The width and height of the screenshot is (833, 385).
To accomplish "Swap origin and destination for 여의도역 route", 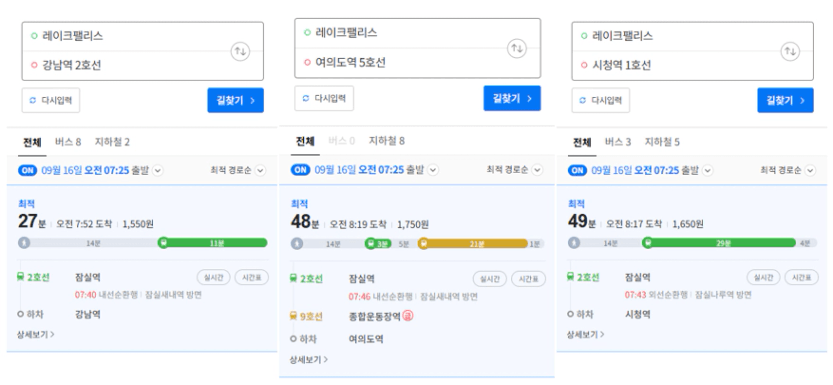I will click(x=517, y=48).
